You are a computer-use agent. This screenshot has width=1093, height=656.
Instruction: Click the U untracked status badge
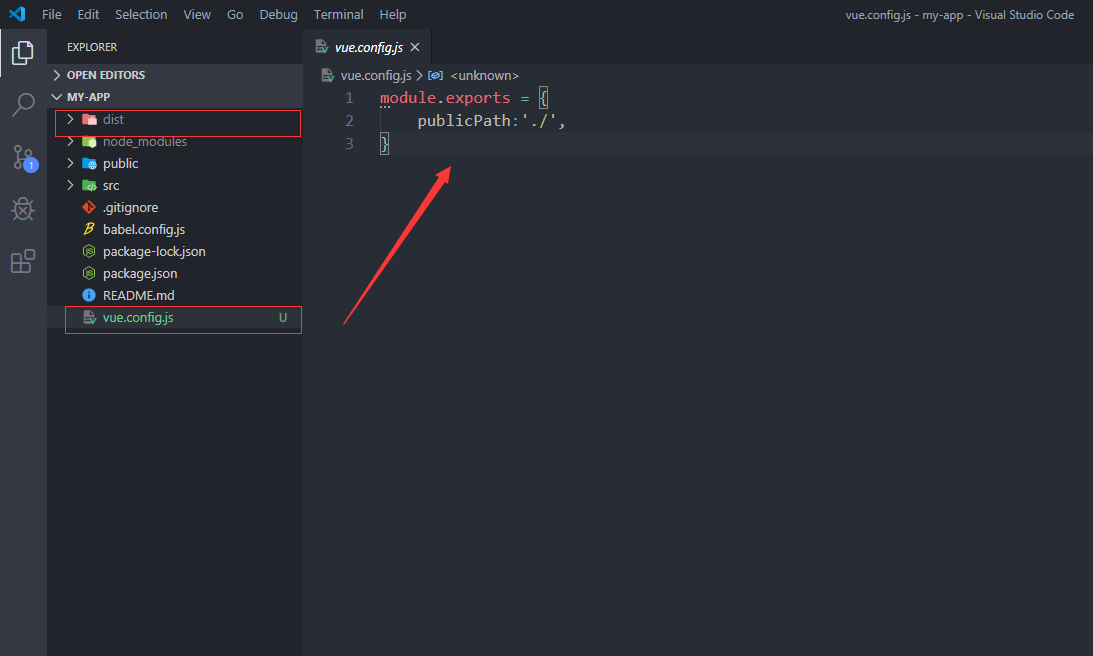(x=283, y=317)
